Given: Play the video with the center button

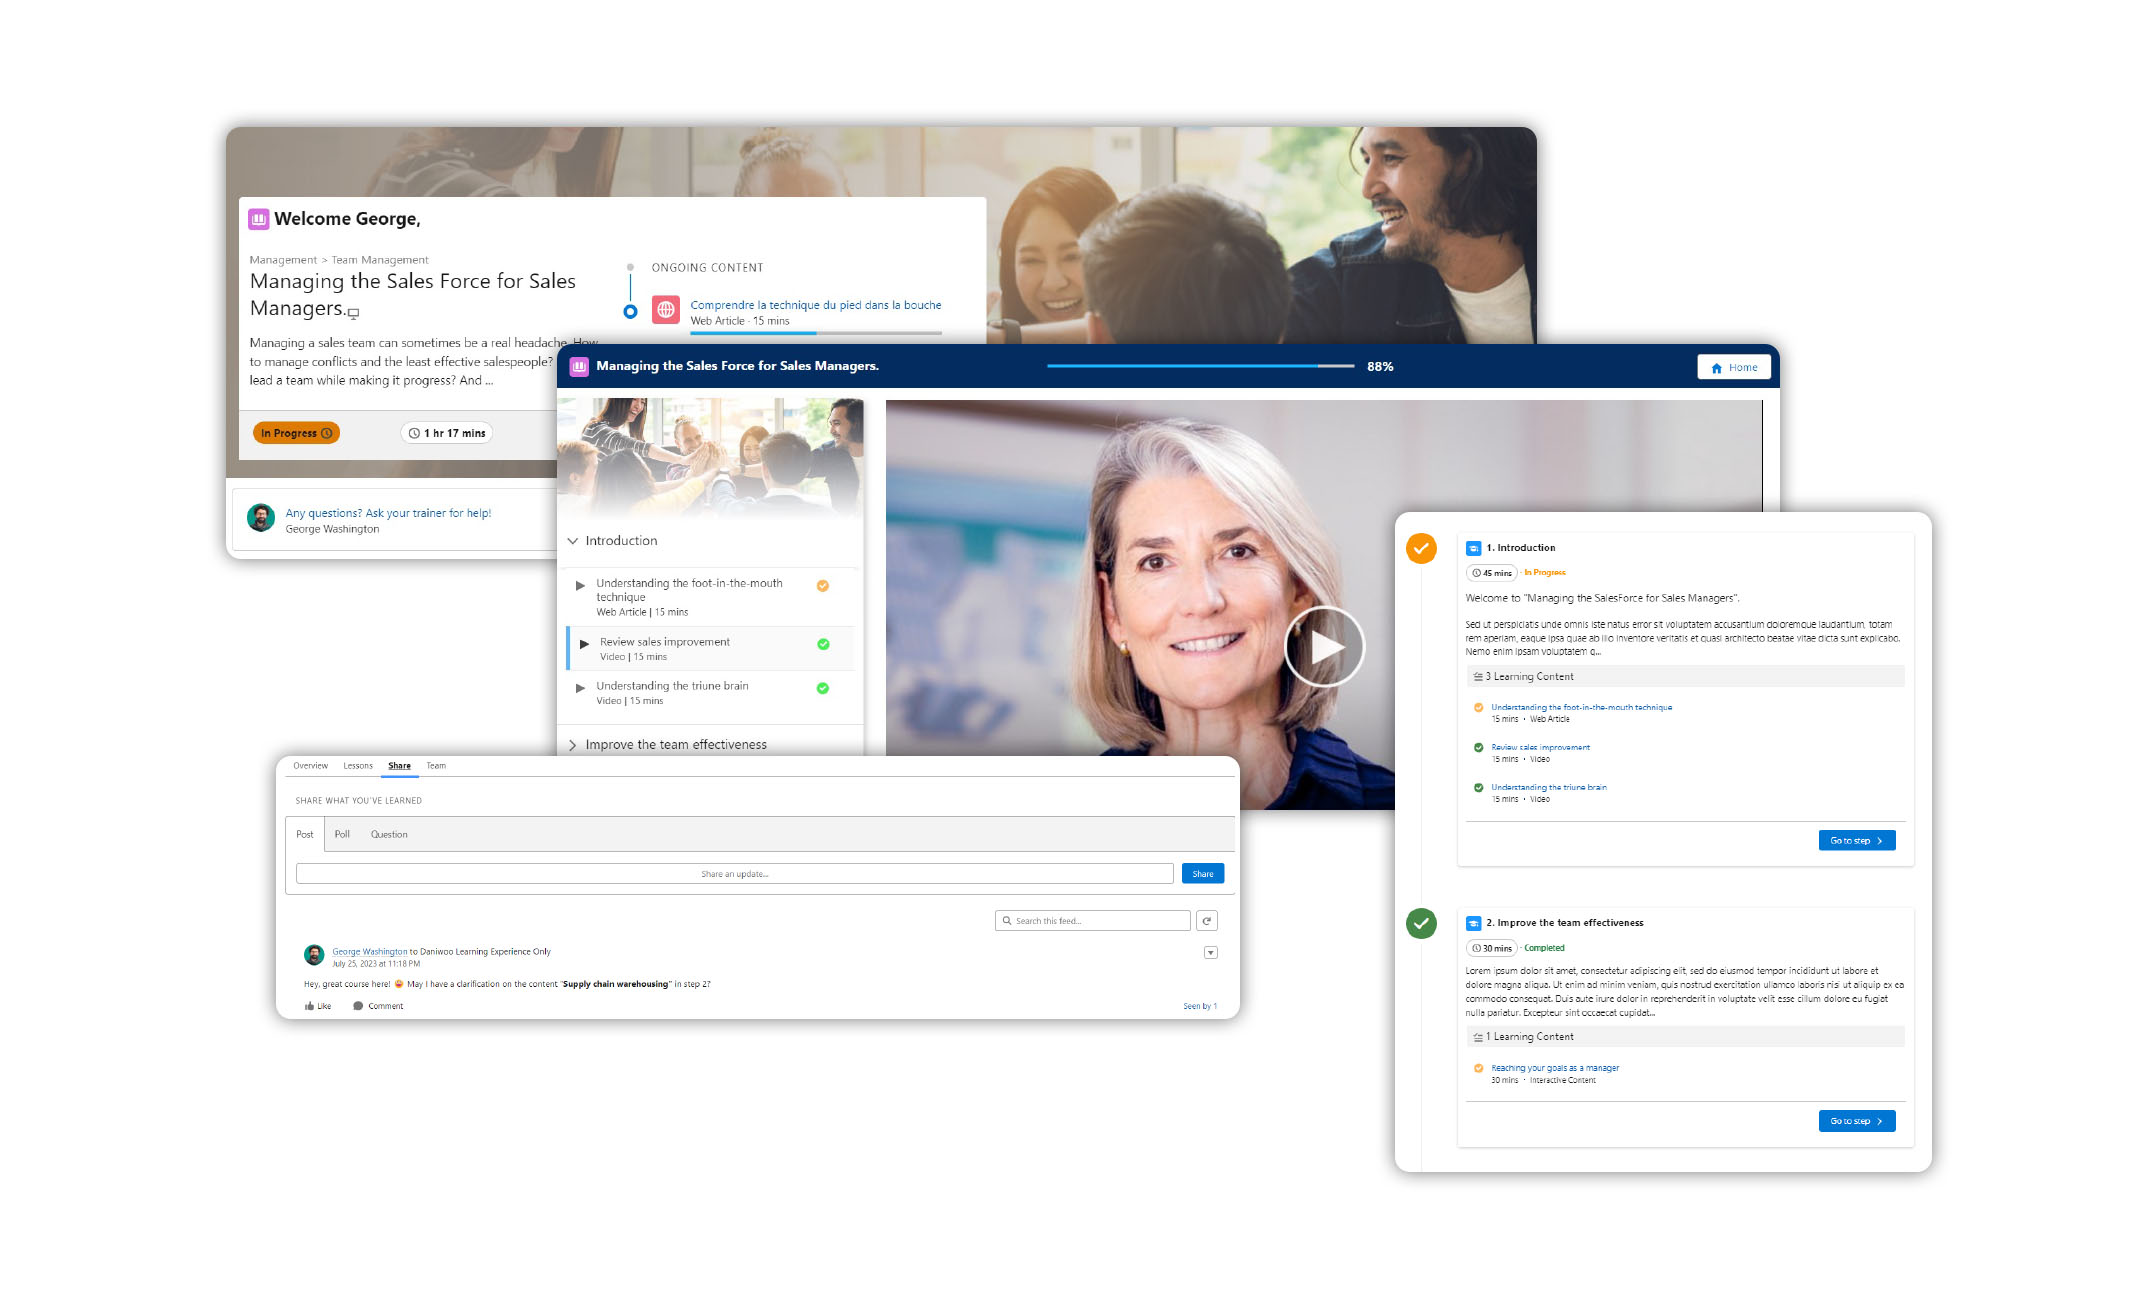Looking at the screenshot, I should 1325,647.
